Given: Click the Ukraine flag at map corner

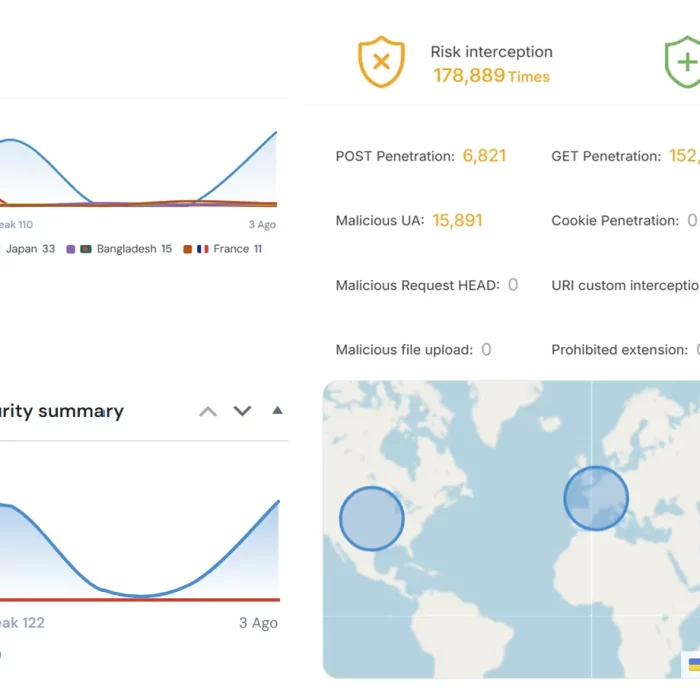Looking at the screenshot, I should coord(694,664).
